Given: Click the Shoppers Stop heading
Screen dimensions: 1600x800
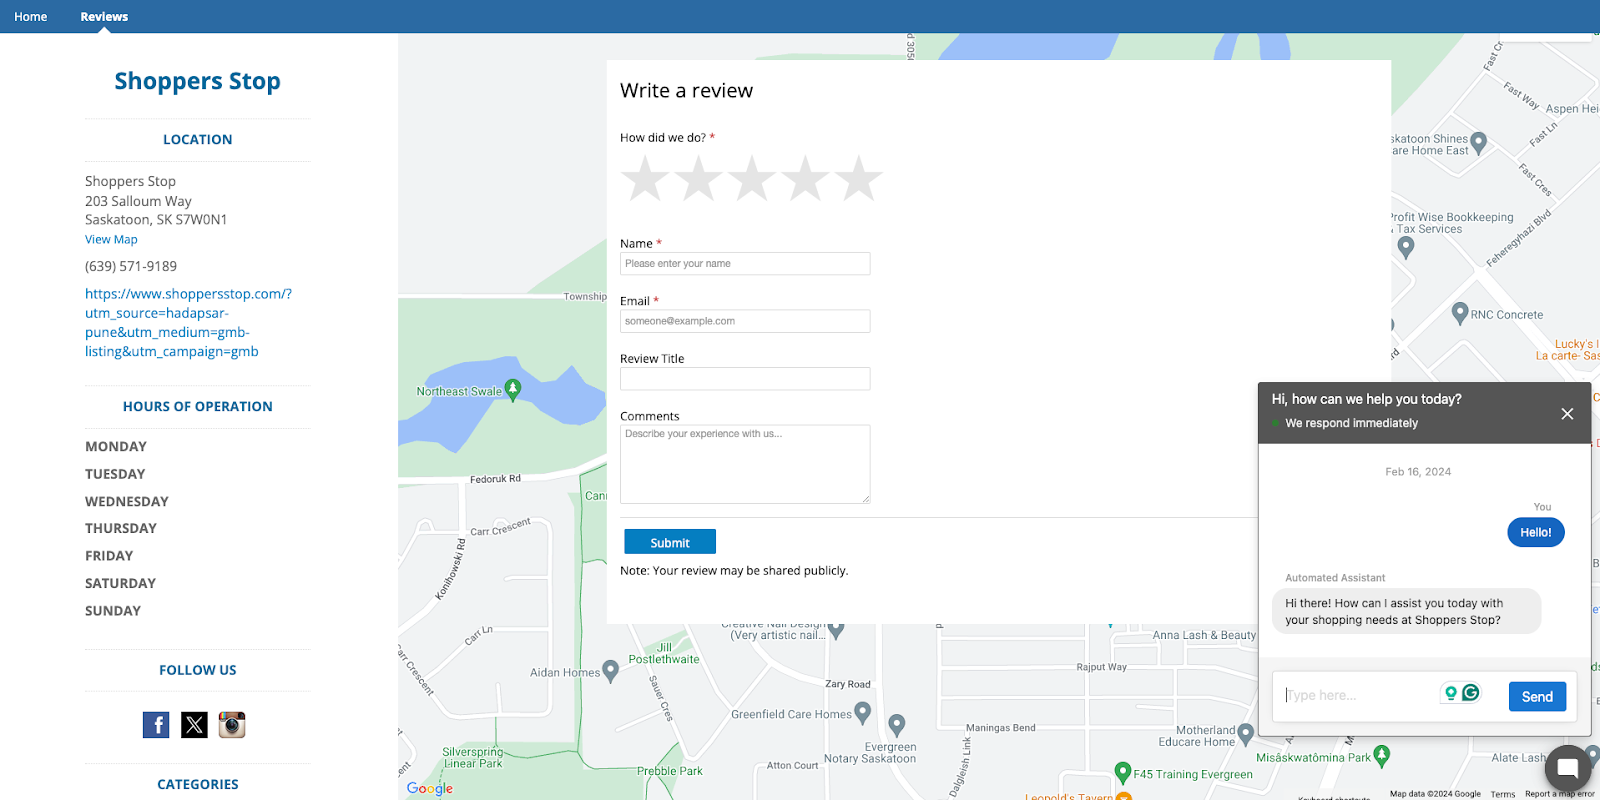Looking at the screenshot, I should point(197,81).
